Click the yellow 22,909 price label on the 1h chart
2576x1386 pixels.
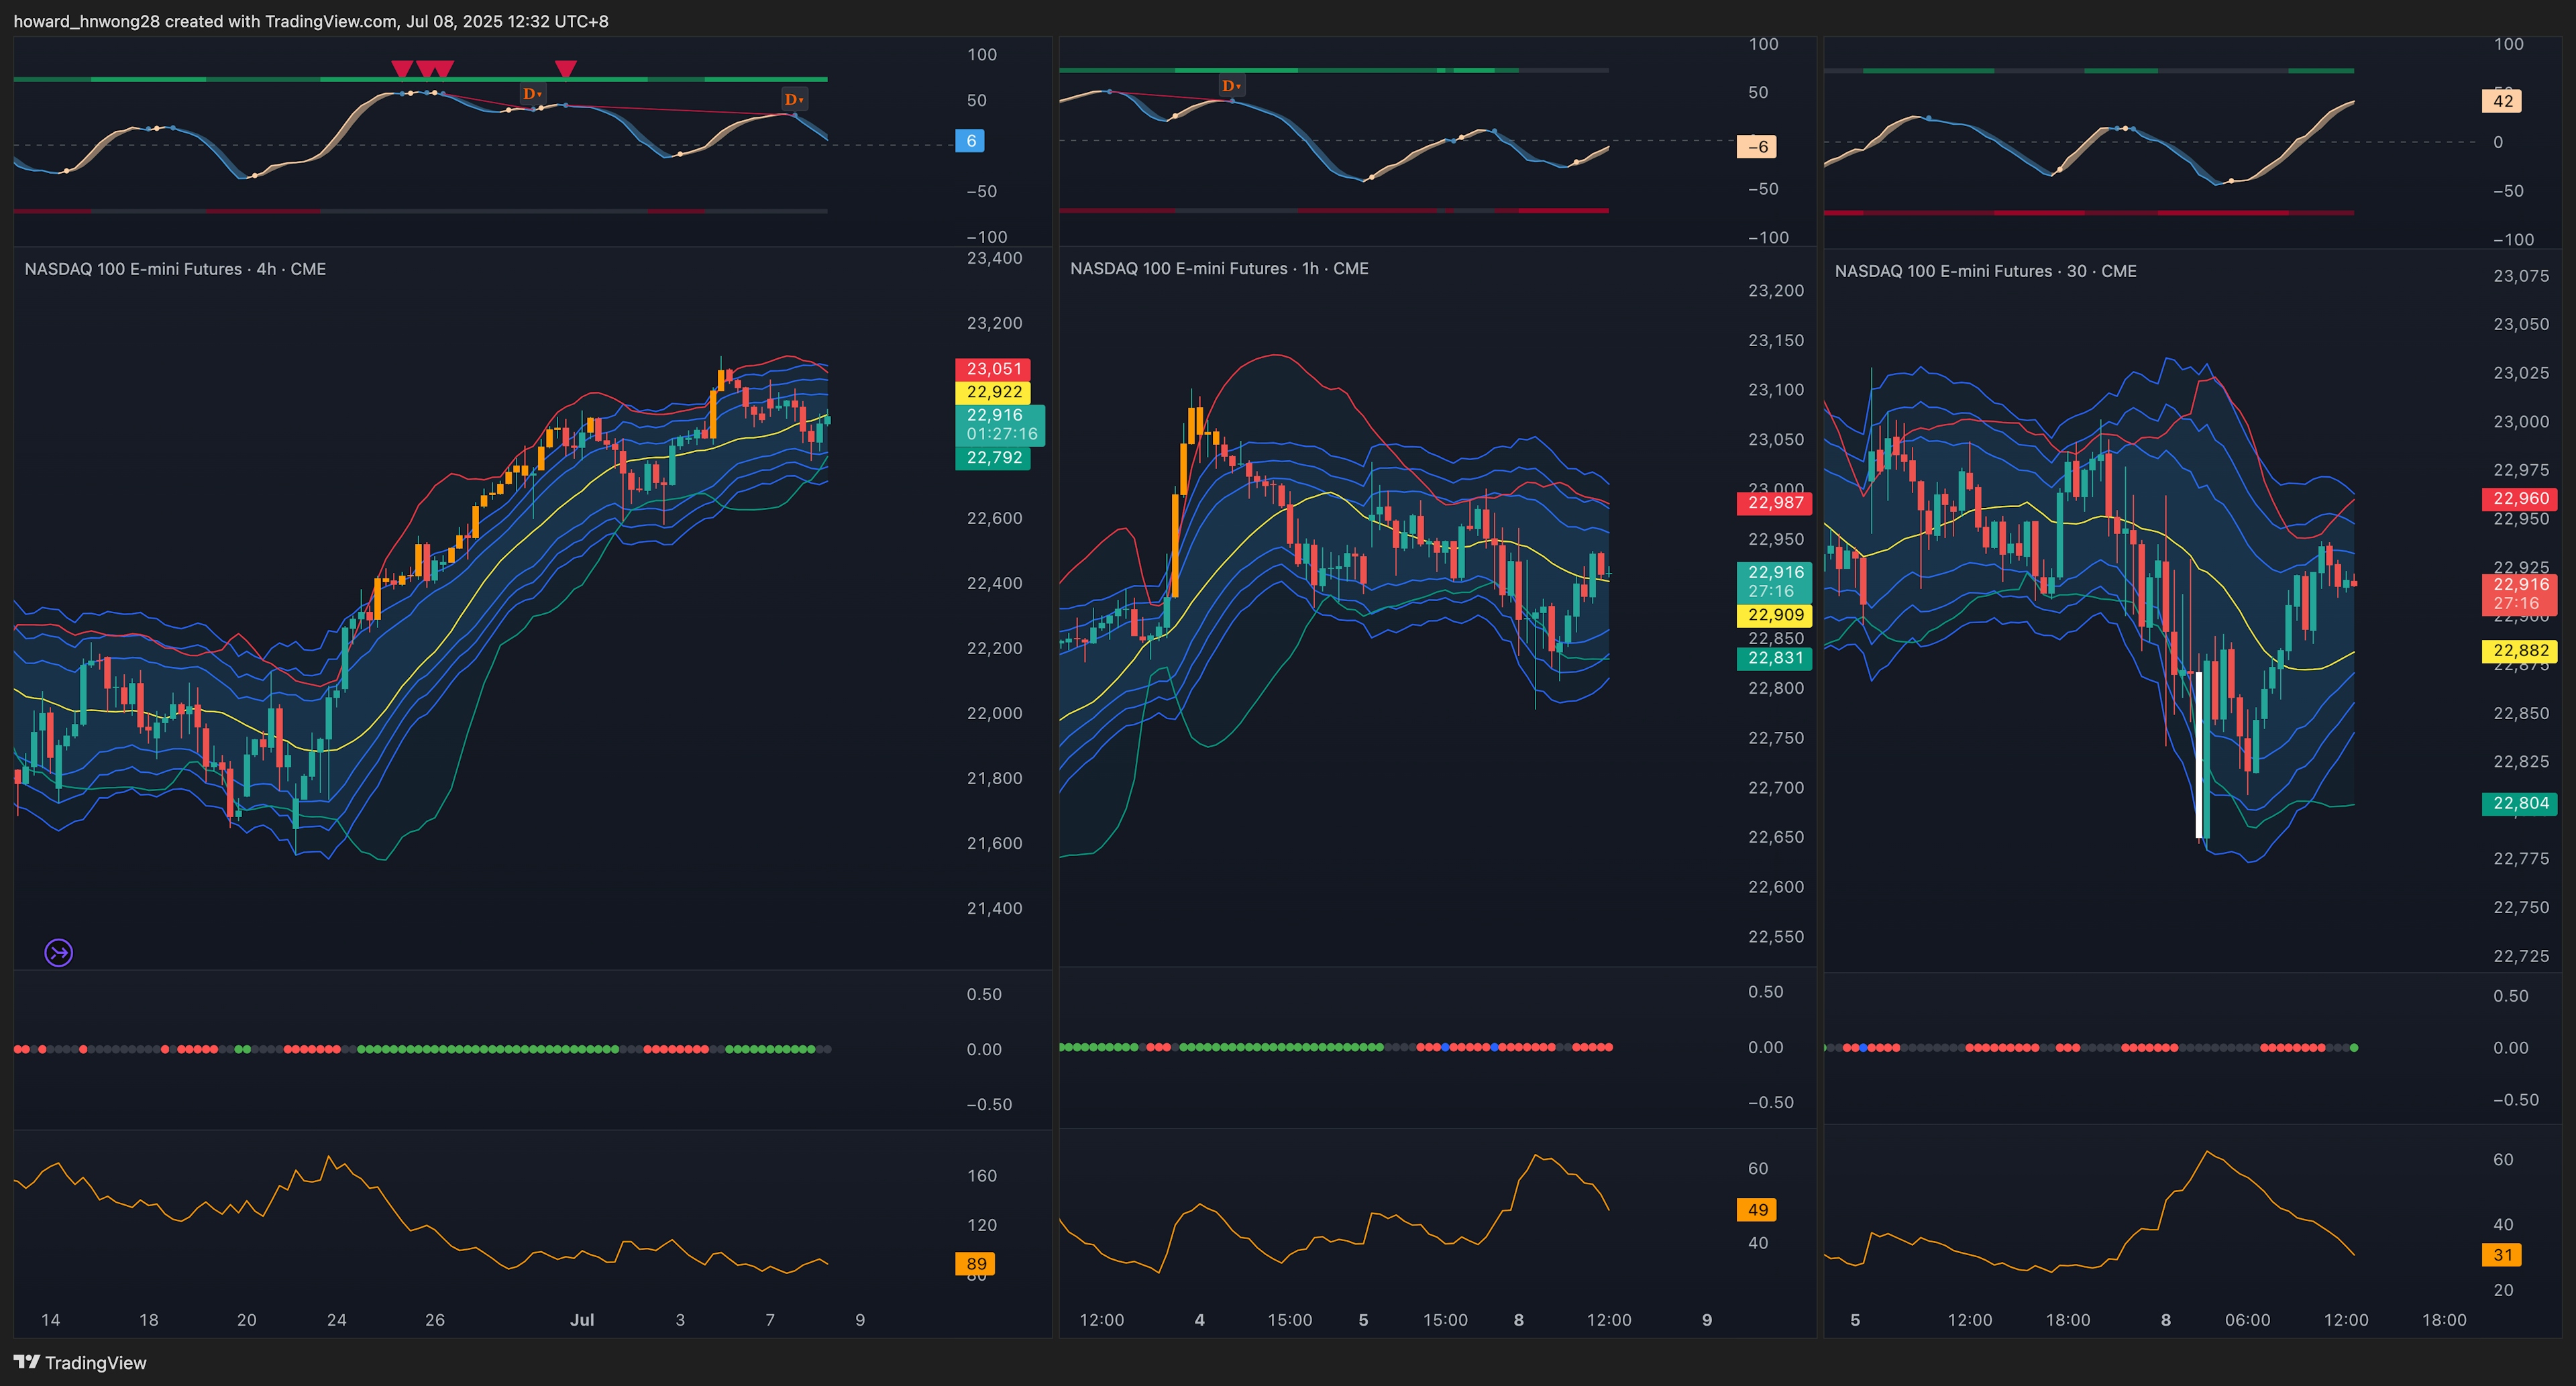(x=1774, y=615)
